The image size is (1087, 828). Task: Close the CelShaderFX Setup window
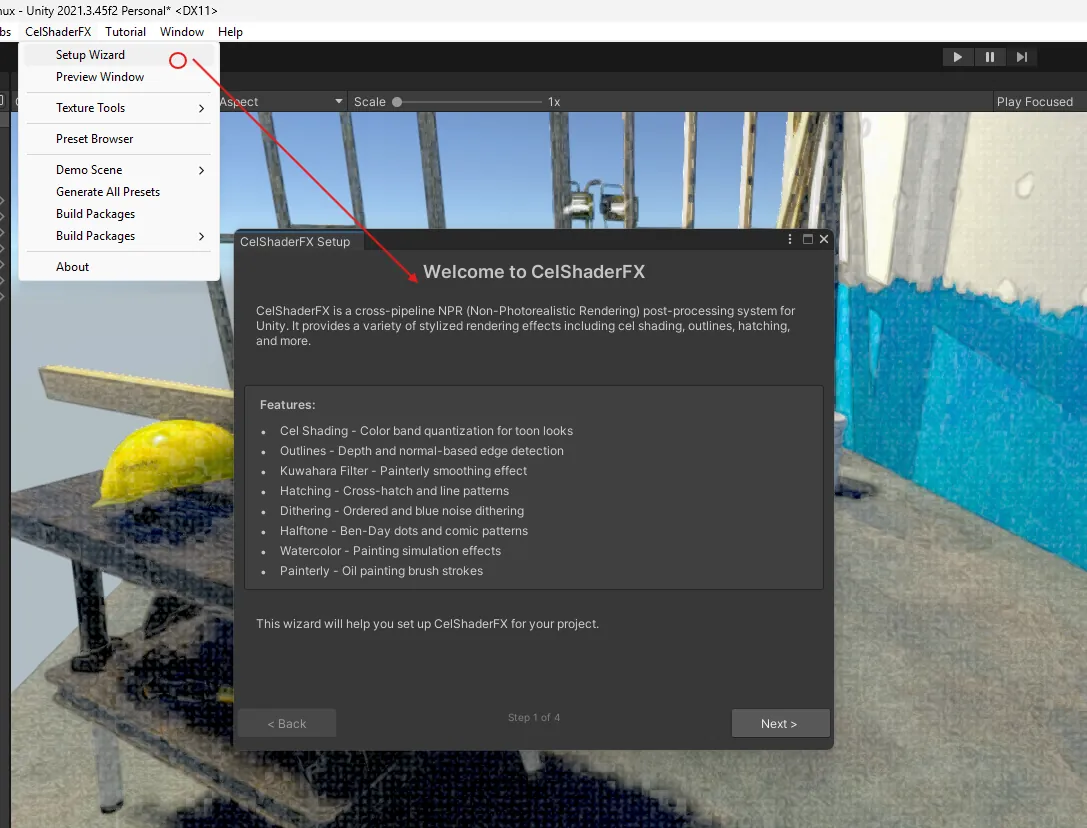pos(824,239)
